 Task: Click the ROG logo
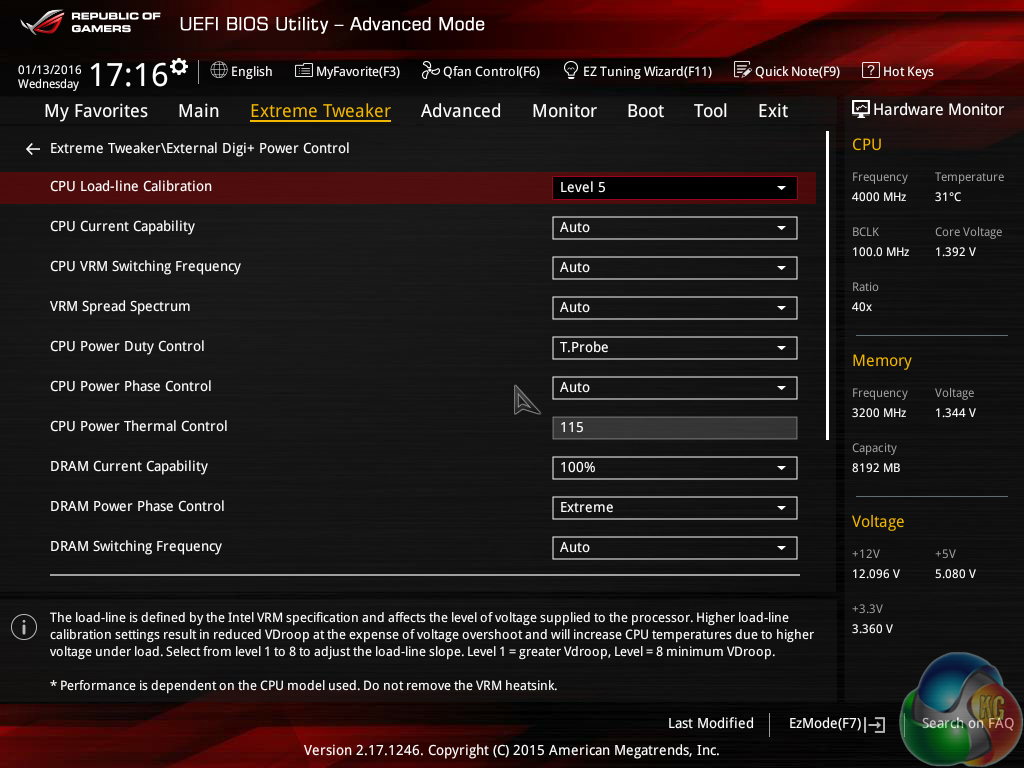pos(42,22)
